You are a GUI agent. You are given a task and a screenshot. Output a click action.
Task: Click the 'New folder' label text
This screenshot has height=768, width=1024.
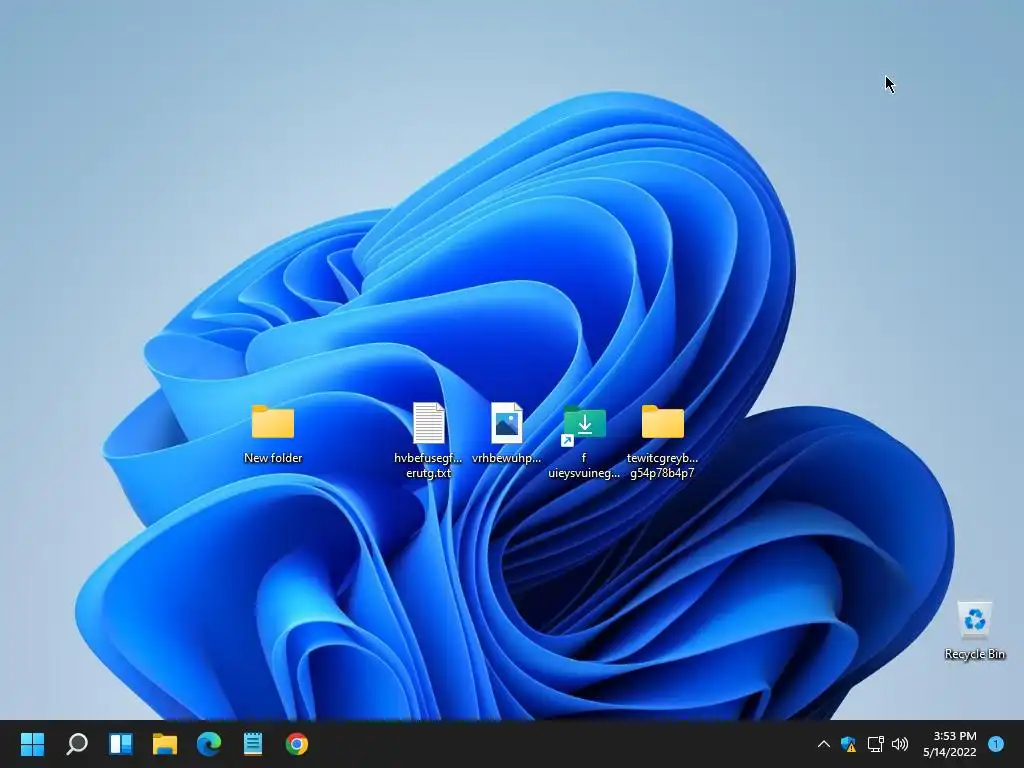273,458
